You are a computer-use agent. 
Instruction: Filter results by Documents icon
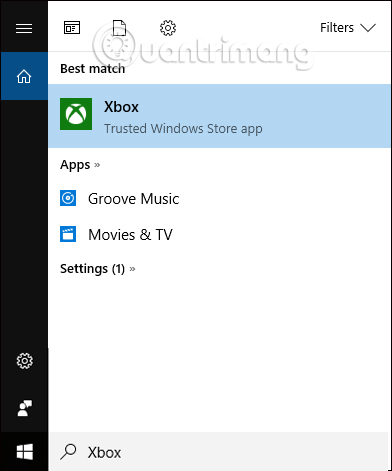[x=119, y=28]
